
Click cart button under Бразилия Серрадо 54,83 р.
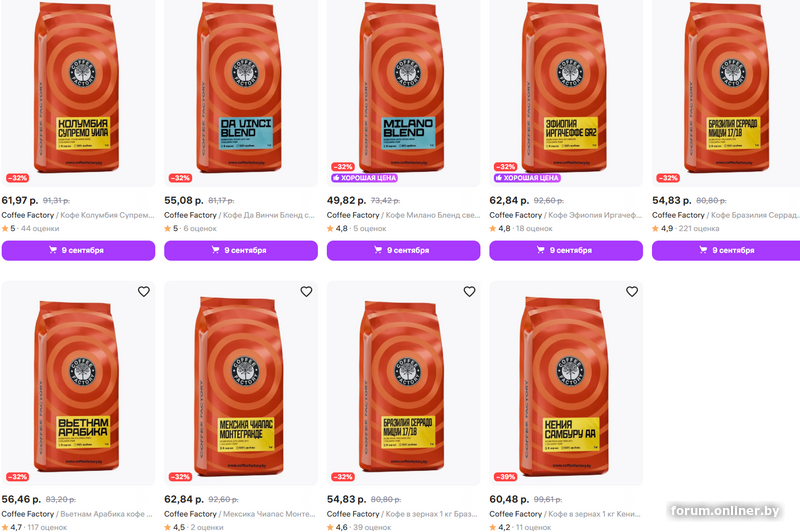coord(726,250)
